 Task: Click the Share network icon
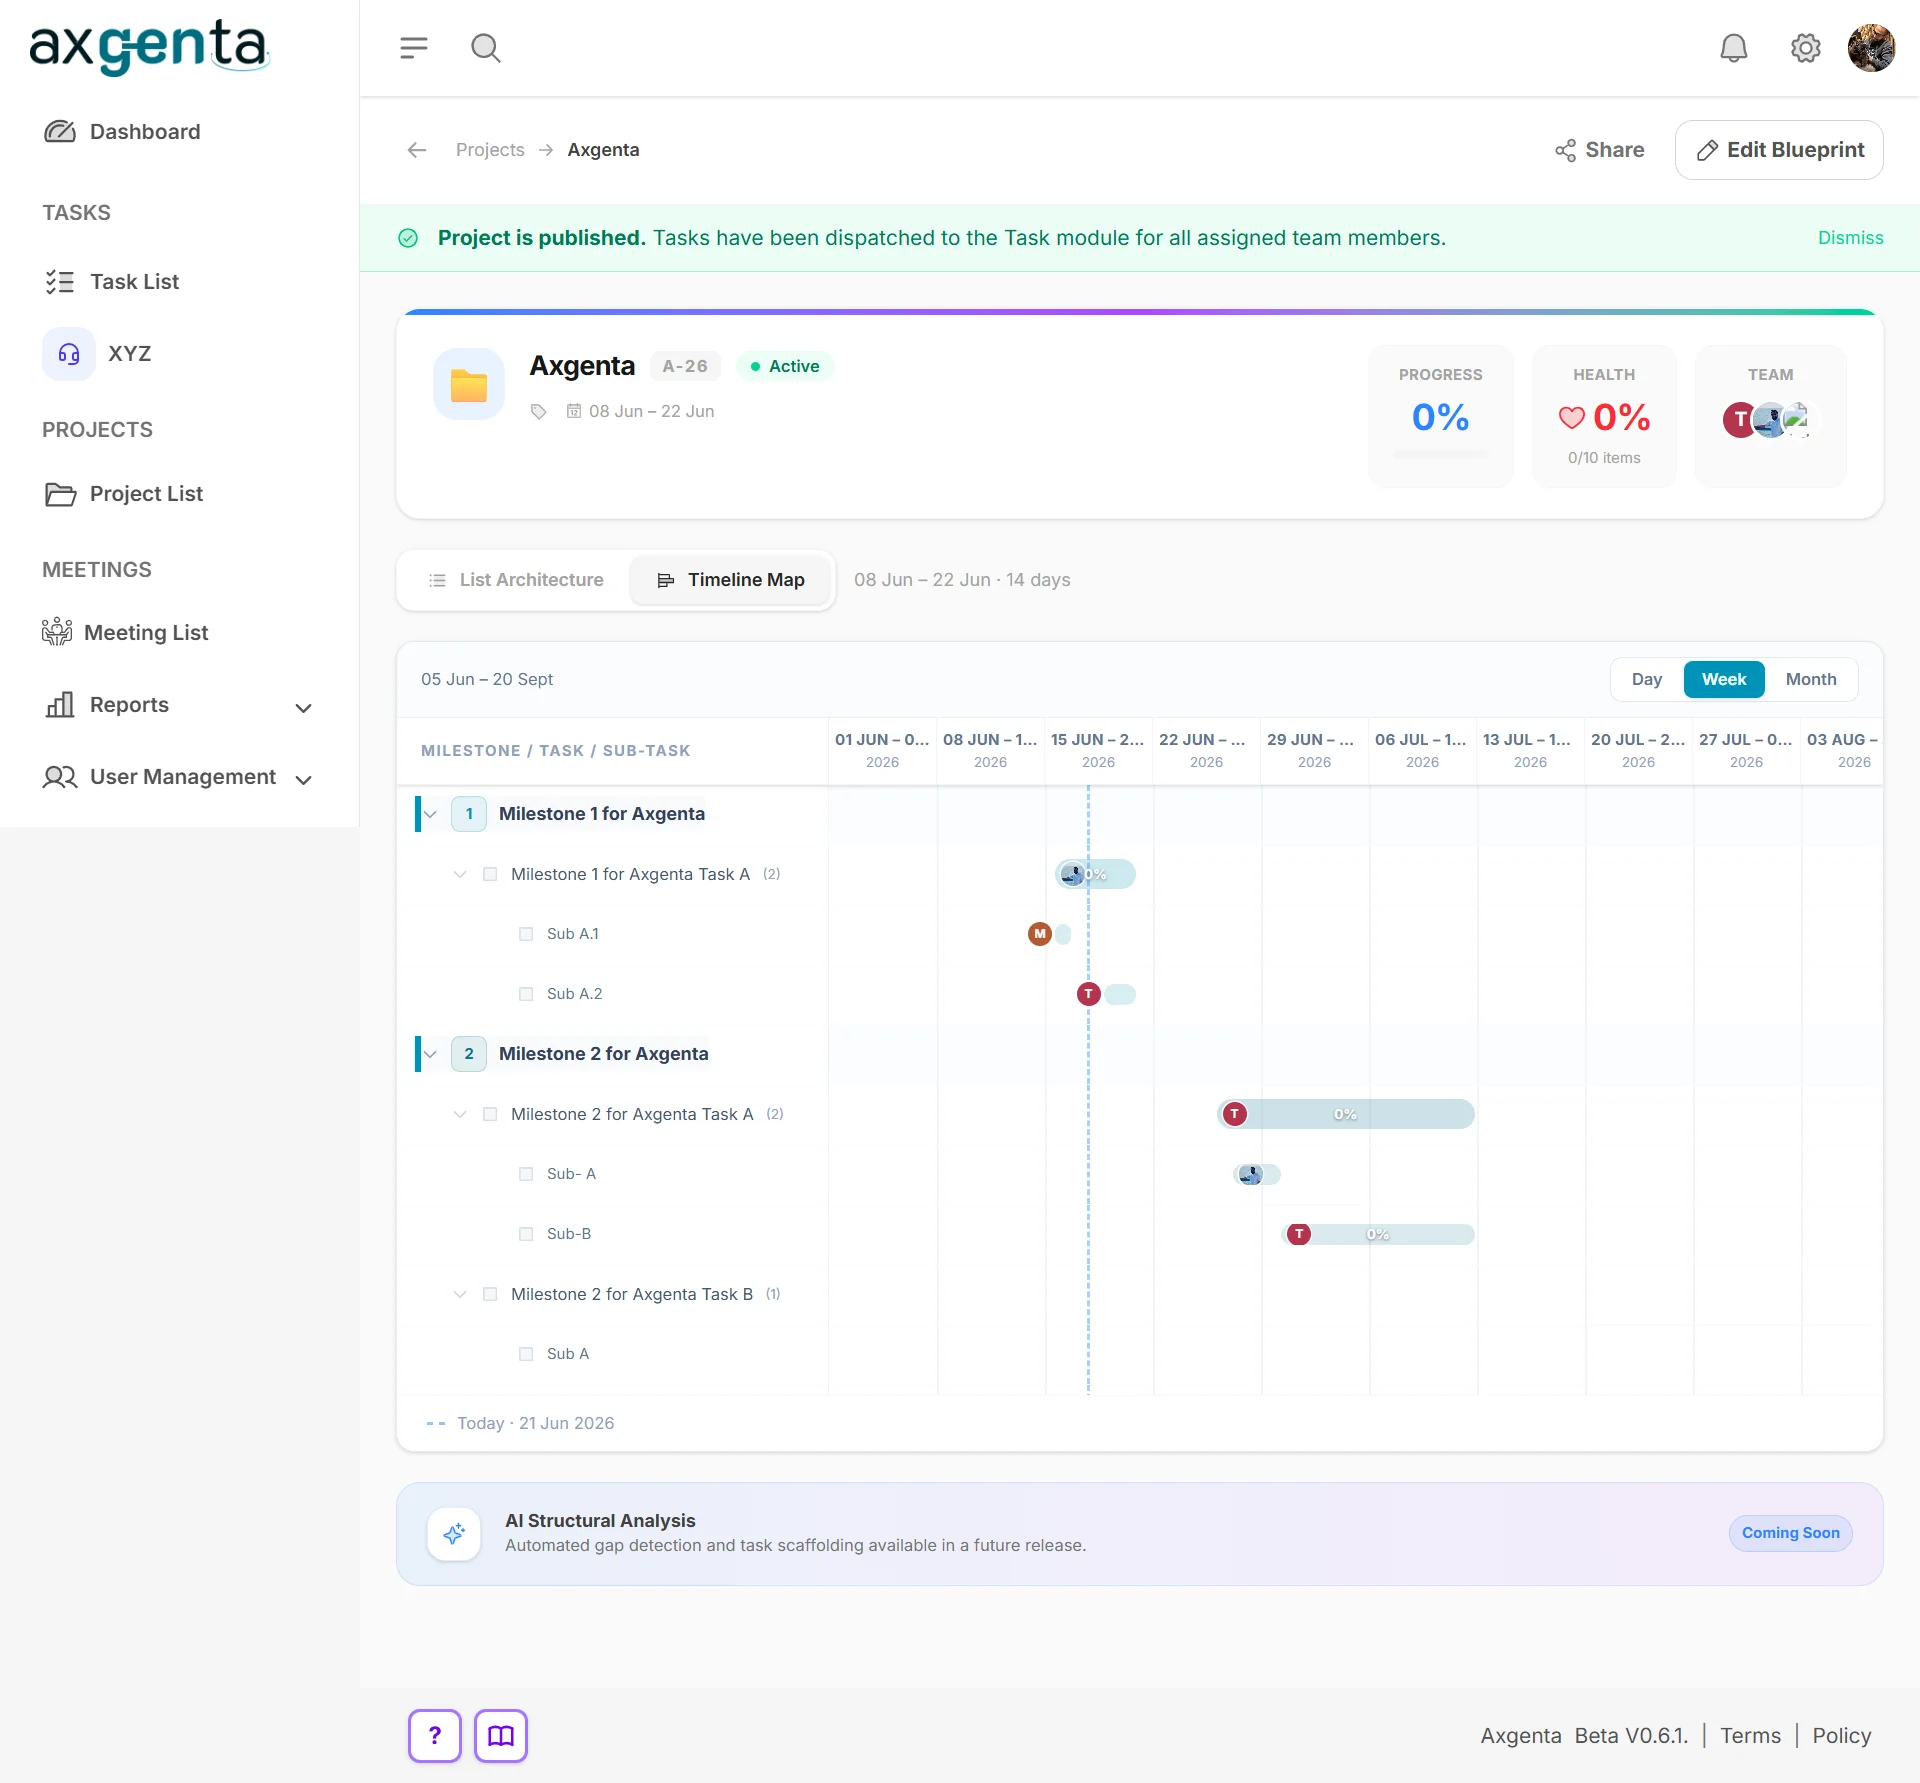(x=1565, y=150)
